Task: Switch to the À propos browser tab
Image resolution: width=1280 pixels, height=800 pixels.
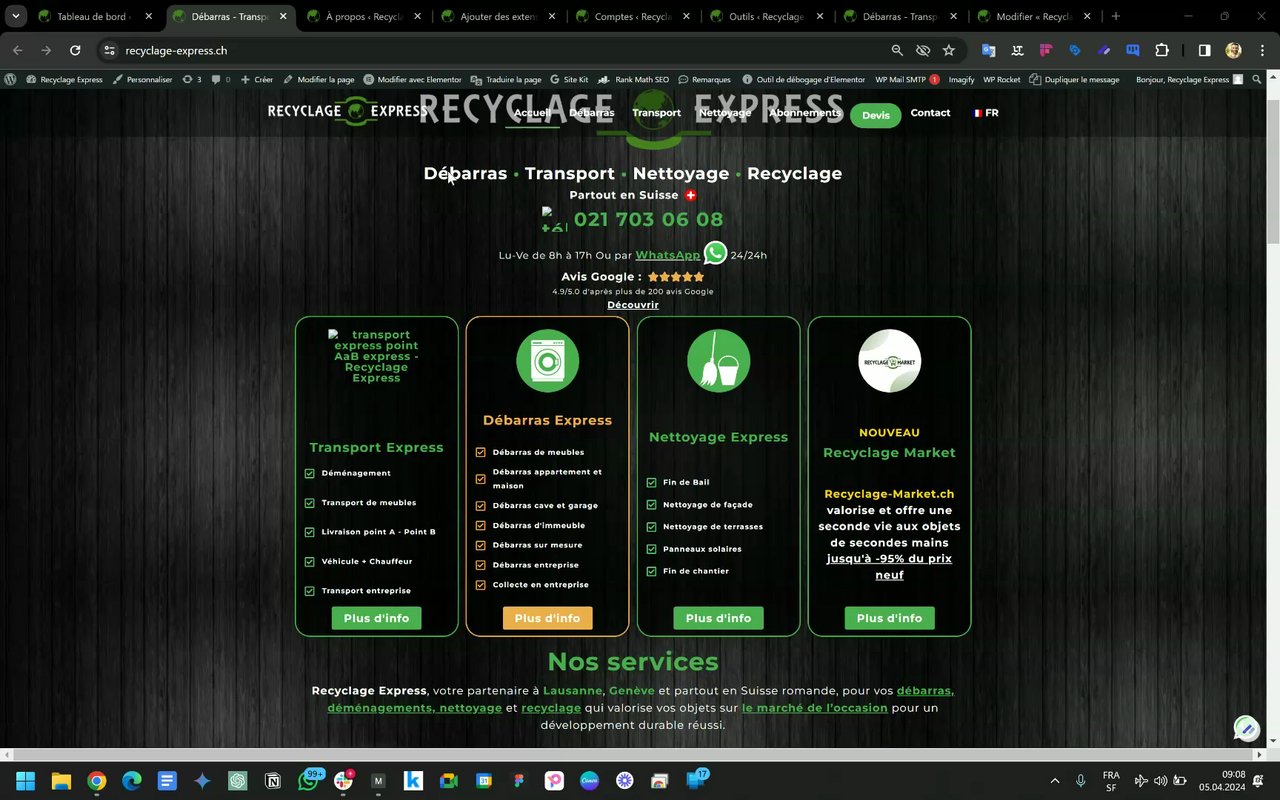Action: (363, 16)
